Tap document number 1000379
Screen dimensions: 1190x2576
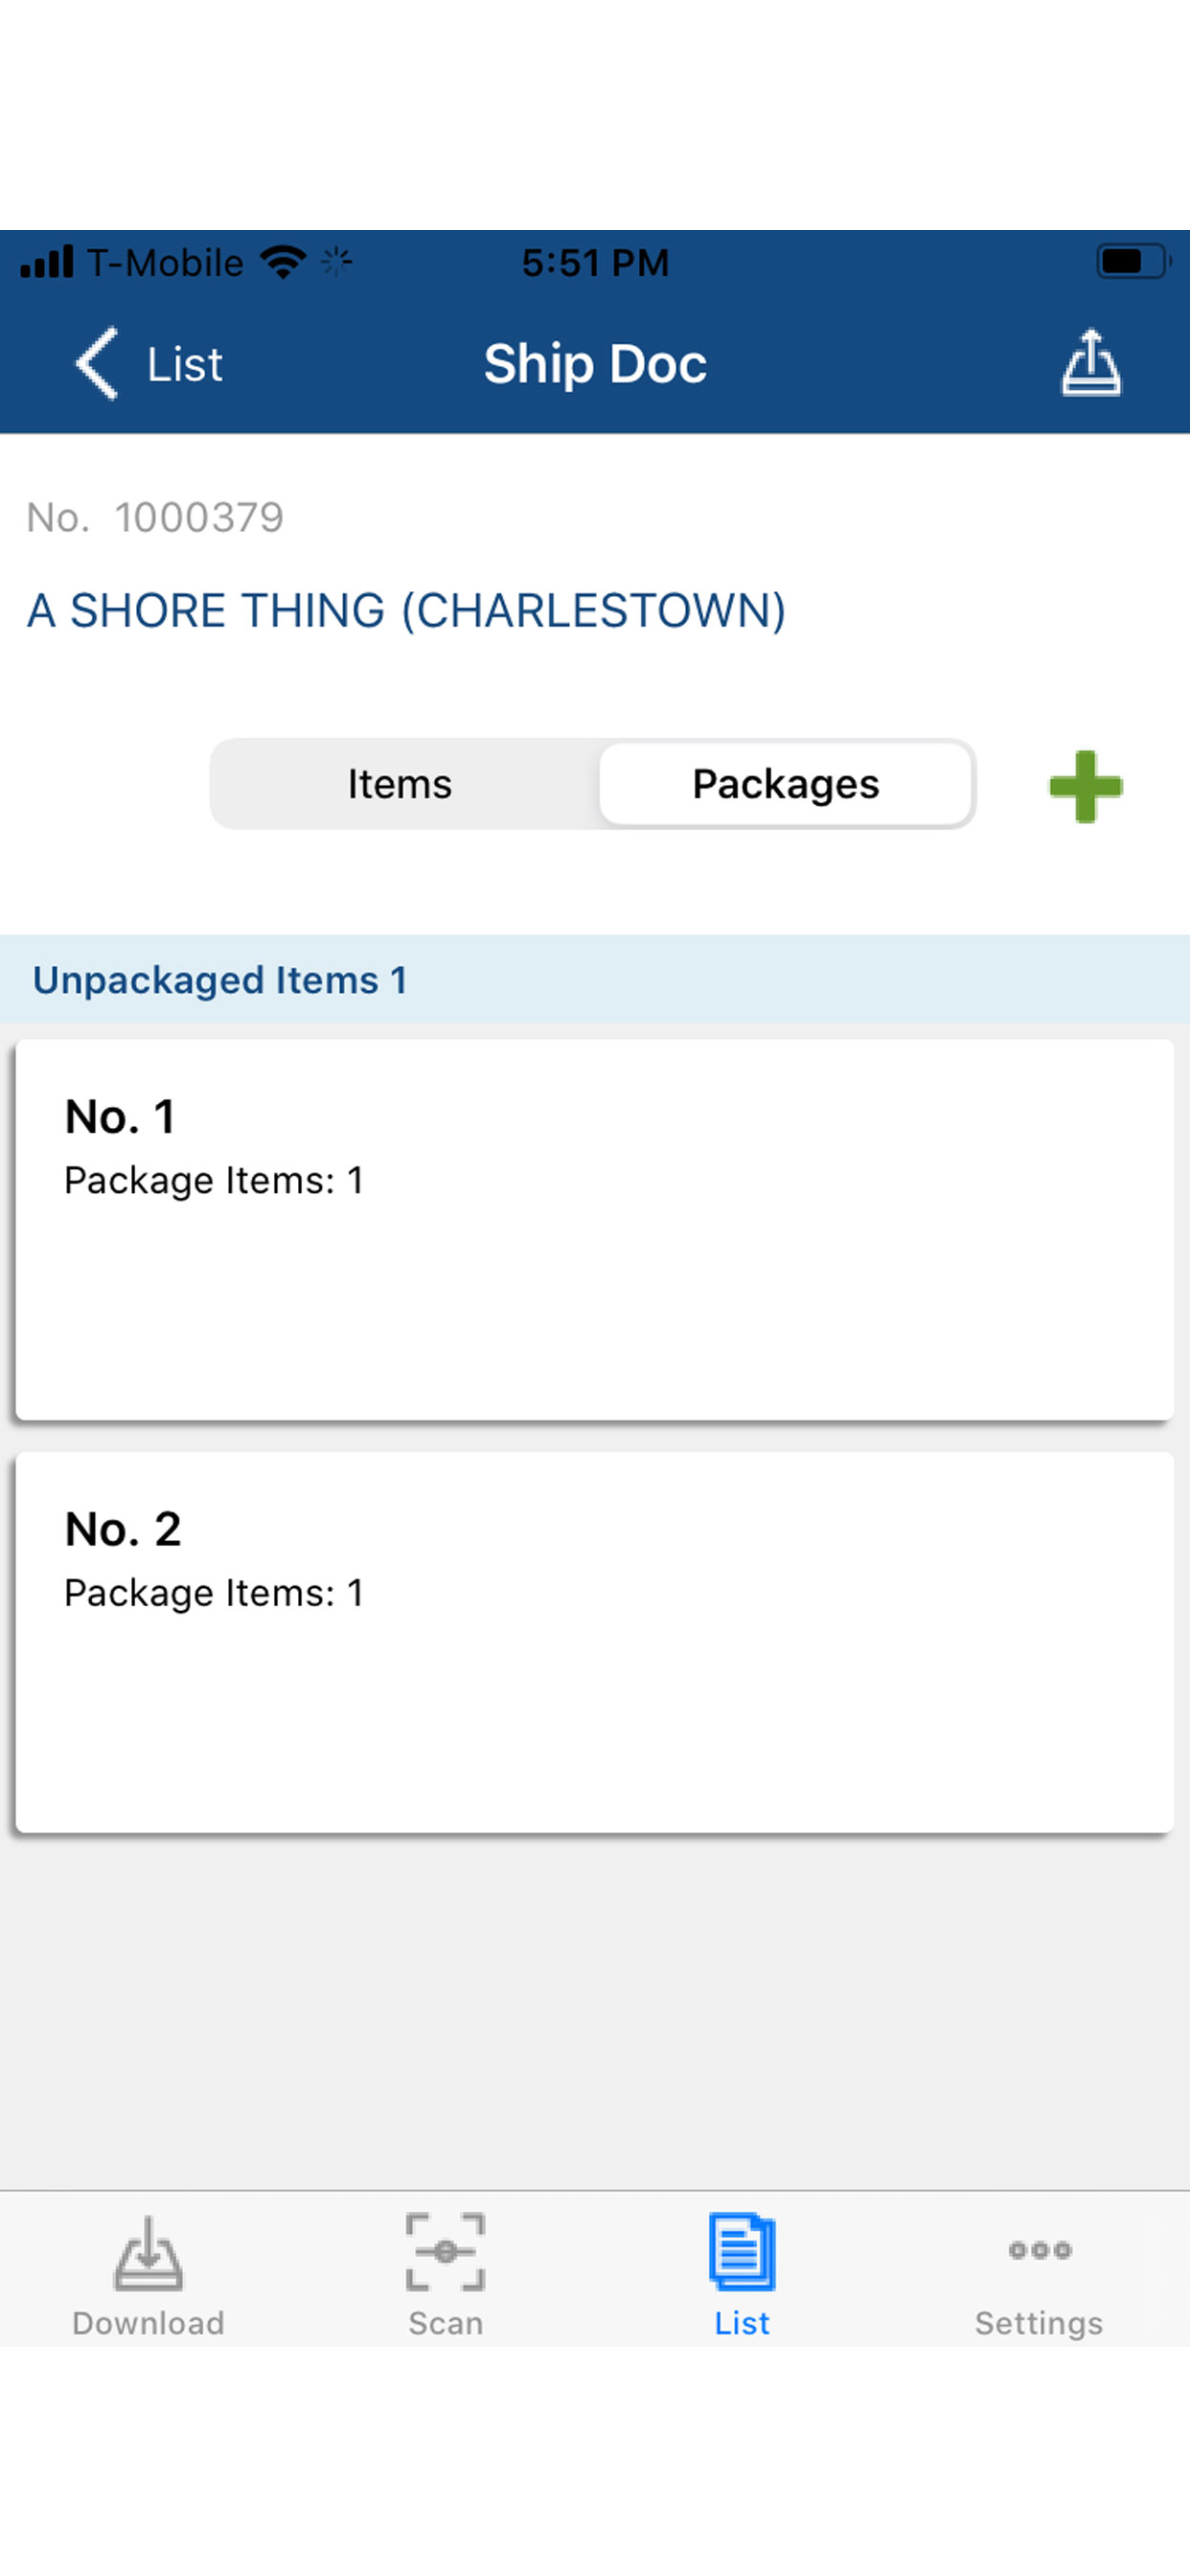[199, 517]
